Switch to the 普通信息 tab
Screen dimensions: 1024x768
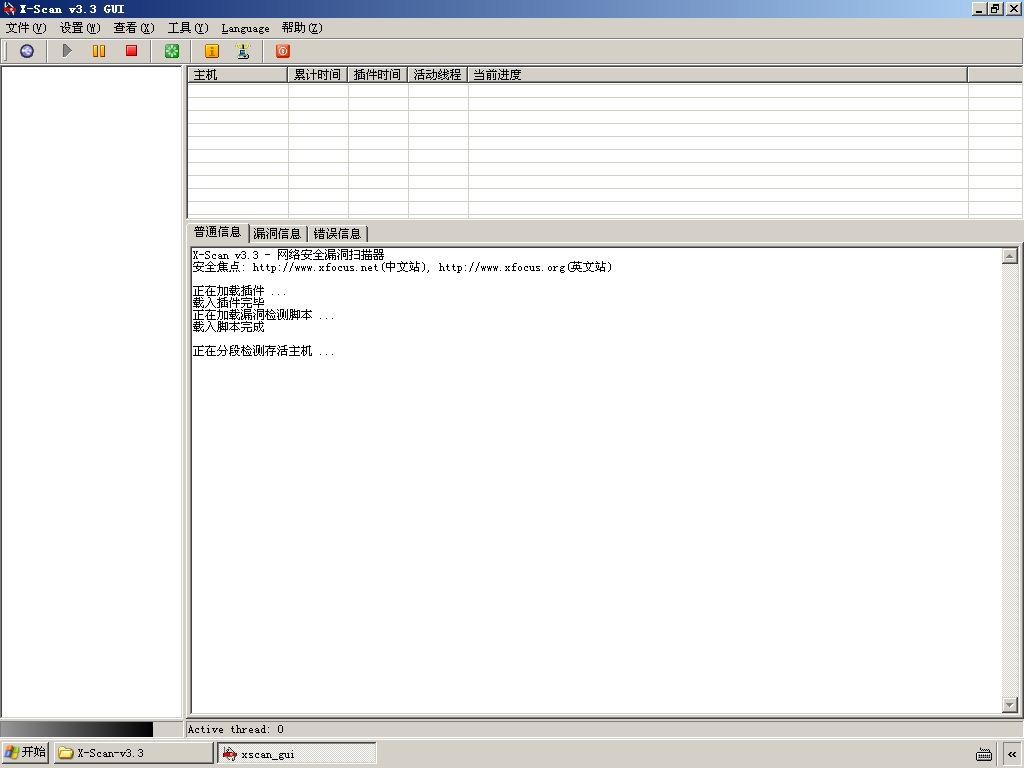tap(217, 232)
